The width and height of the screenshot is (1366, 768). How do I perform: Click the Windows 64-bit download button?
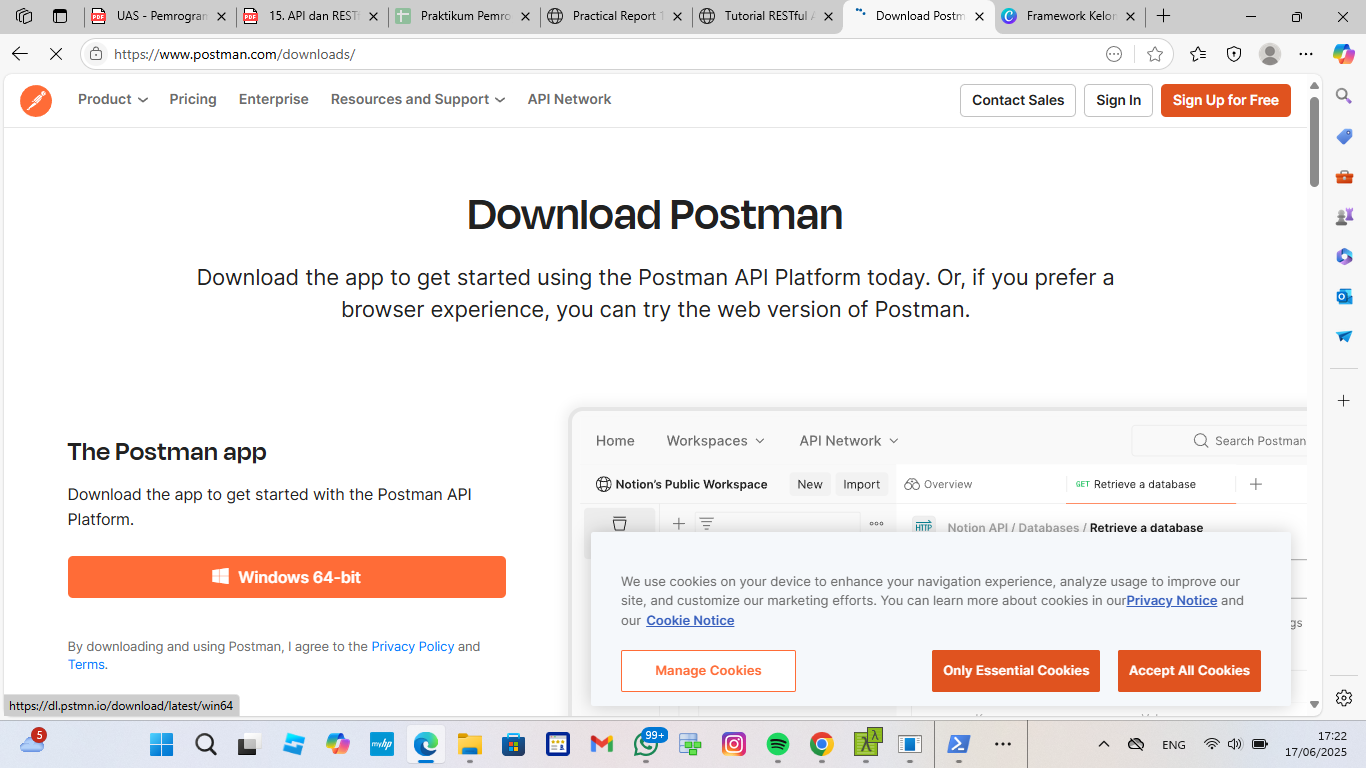[x=287, y=577]
